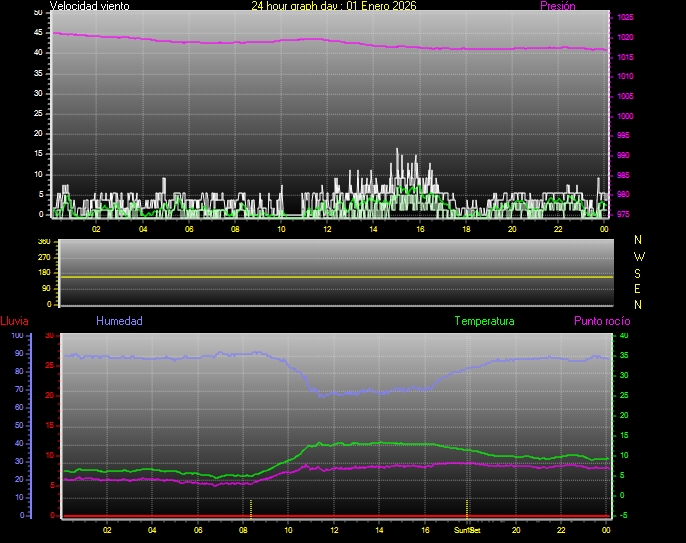Click the green "Temperatura" legend label
Image resolution: width=686 pixels, height=543 pixels.
tap(484, 321)
